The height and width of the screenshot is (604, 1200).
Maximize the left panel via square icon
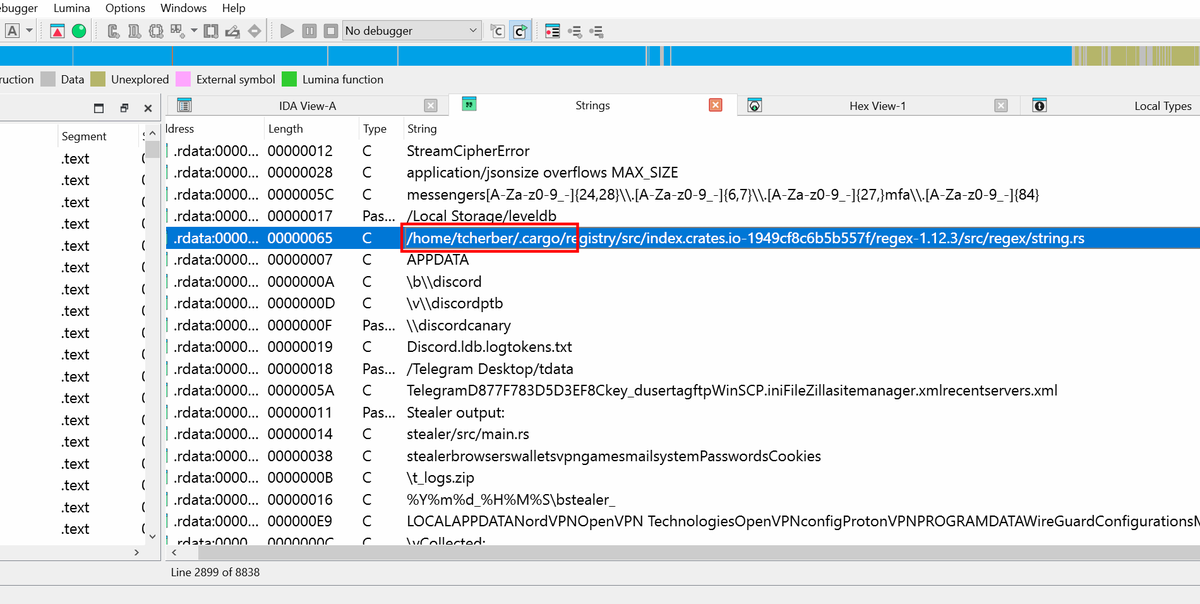pyautogui.click(x=99, y=108)
